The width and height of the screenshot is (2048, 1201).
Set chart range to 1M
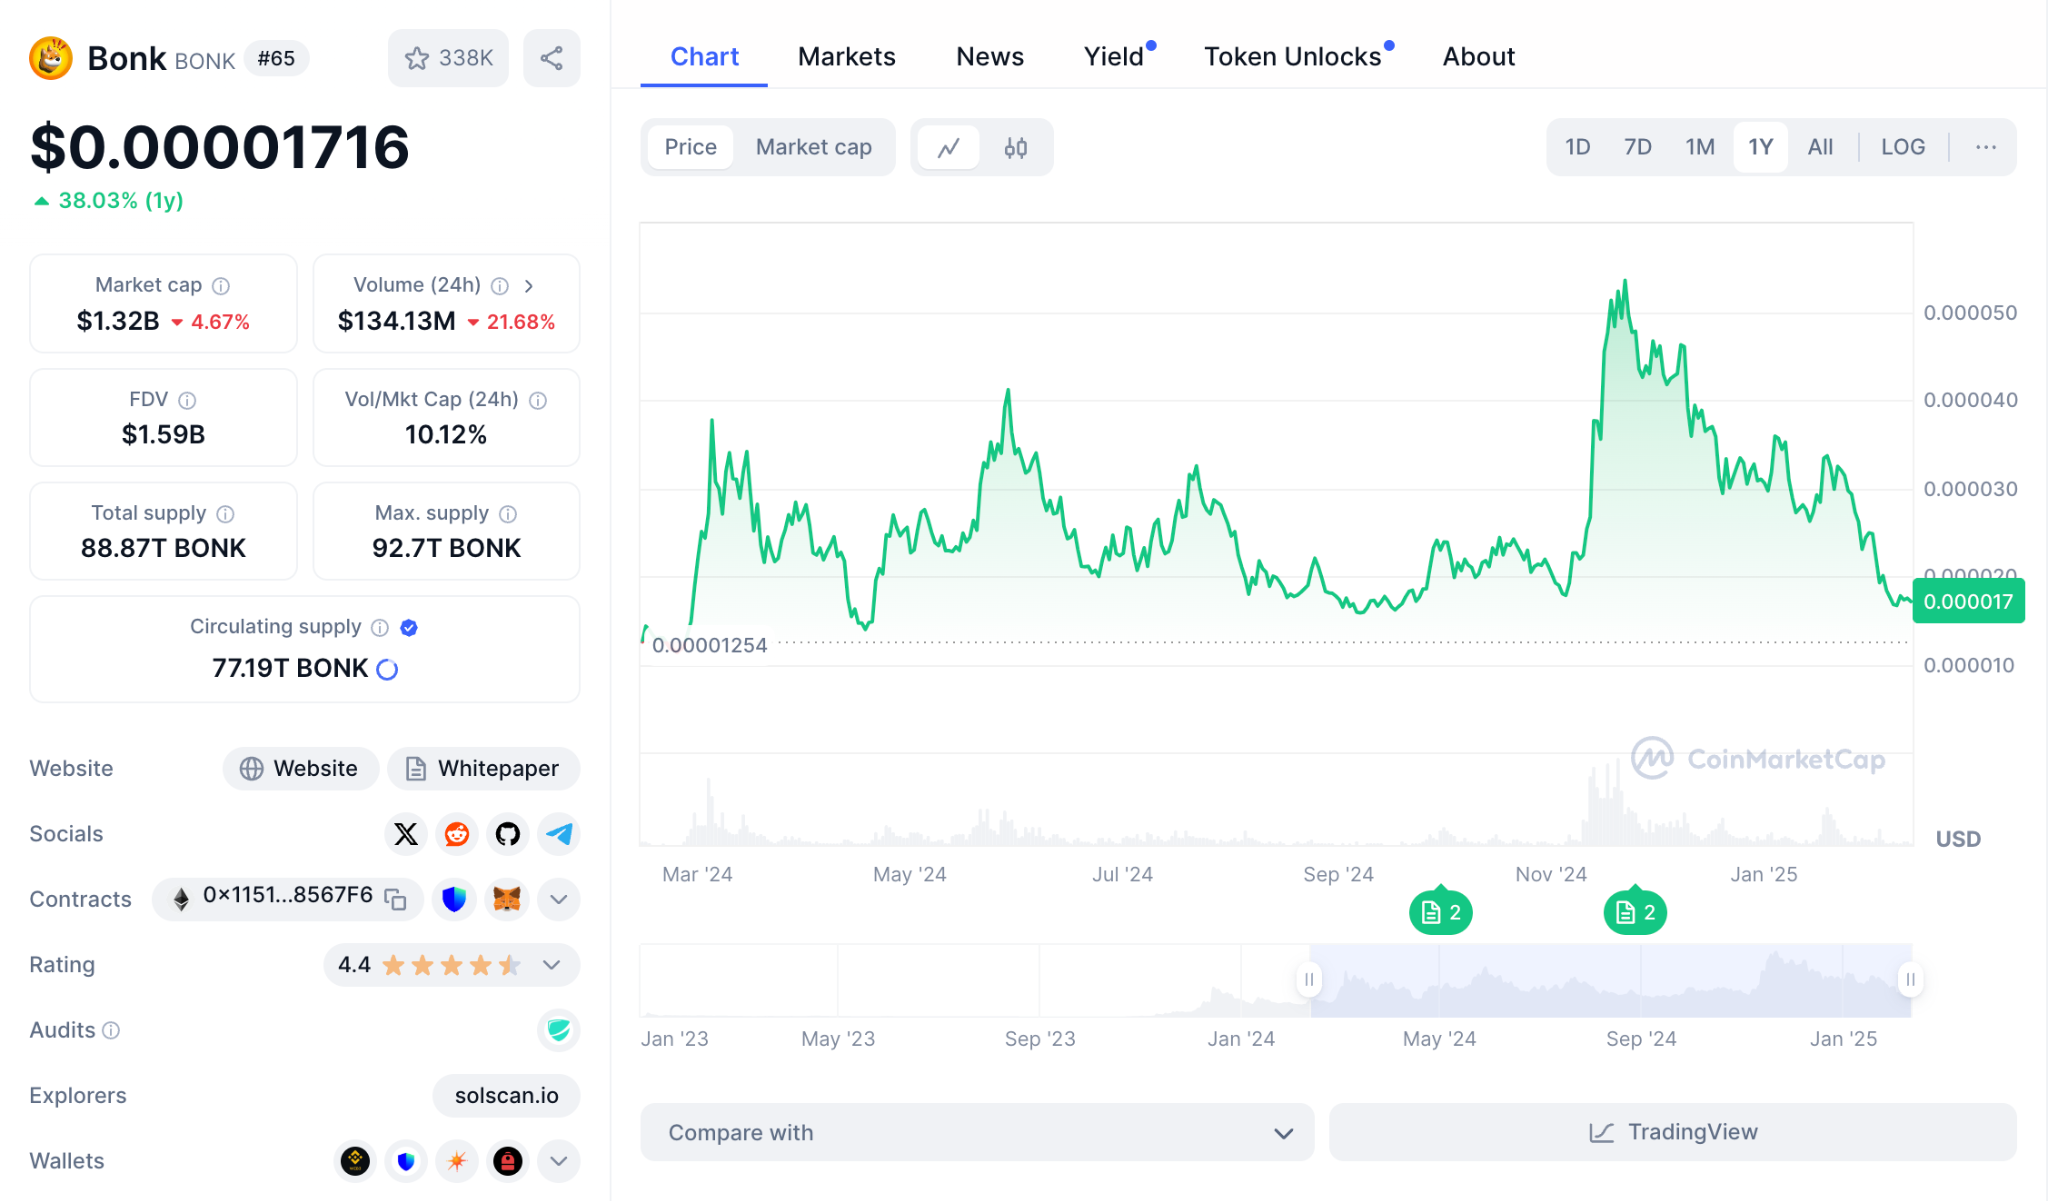[x=1700, y=148]
